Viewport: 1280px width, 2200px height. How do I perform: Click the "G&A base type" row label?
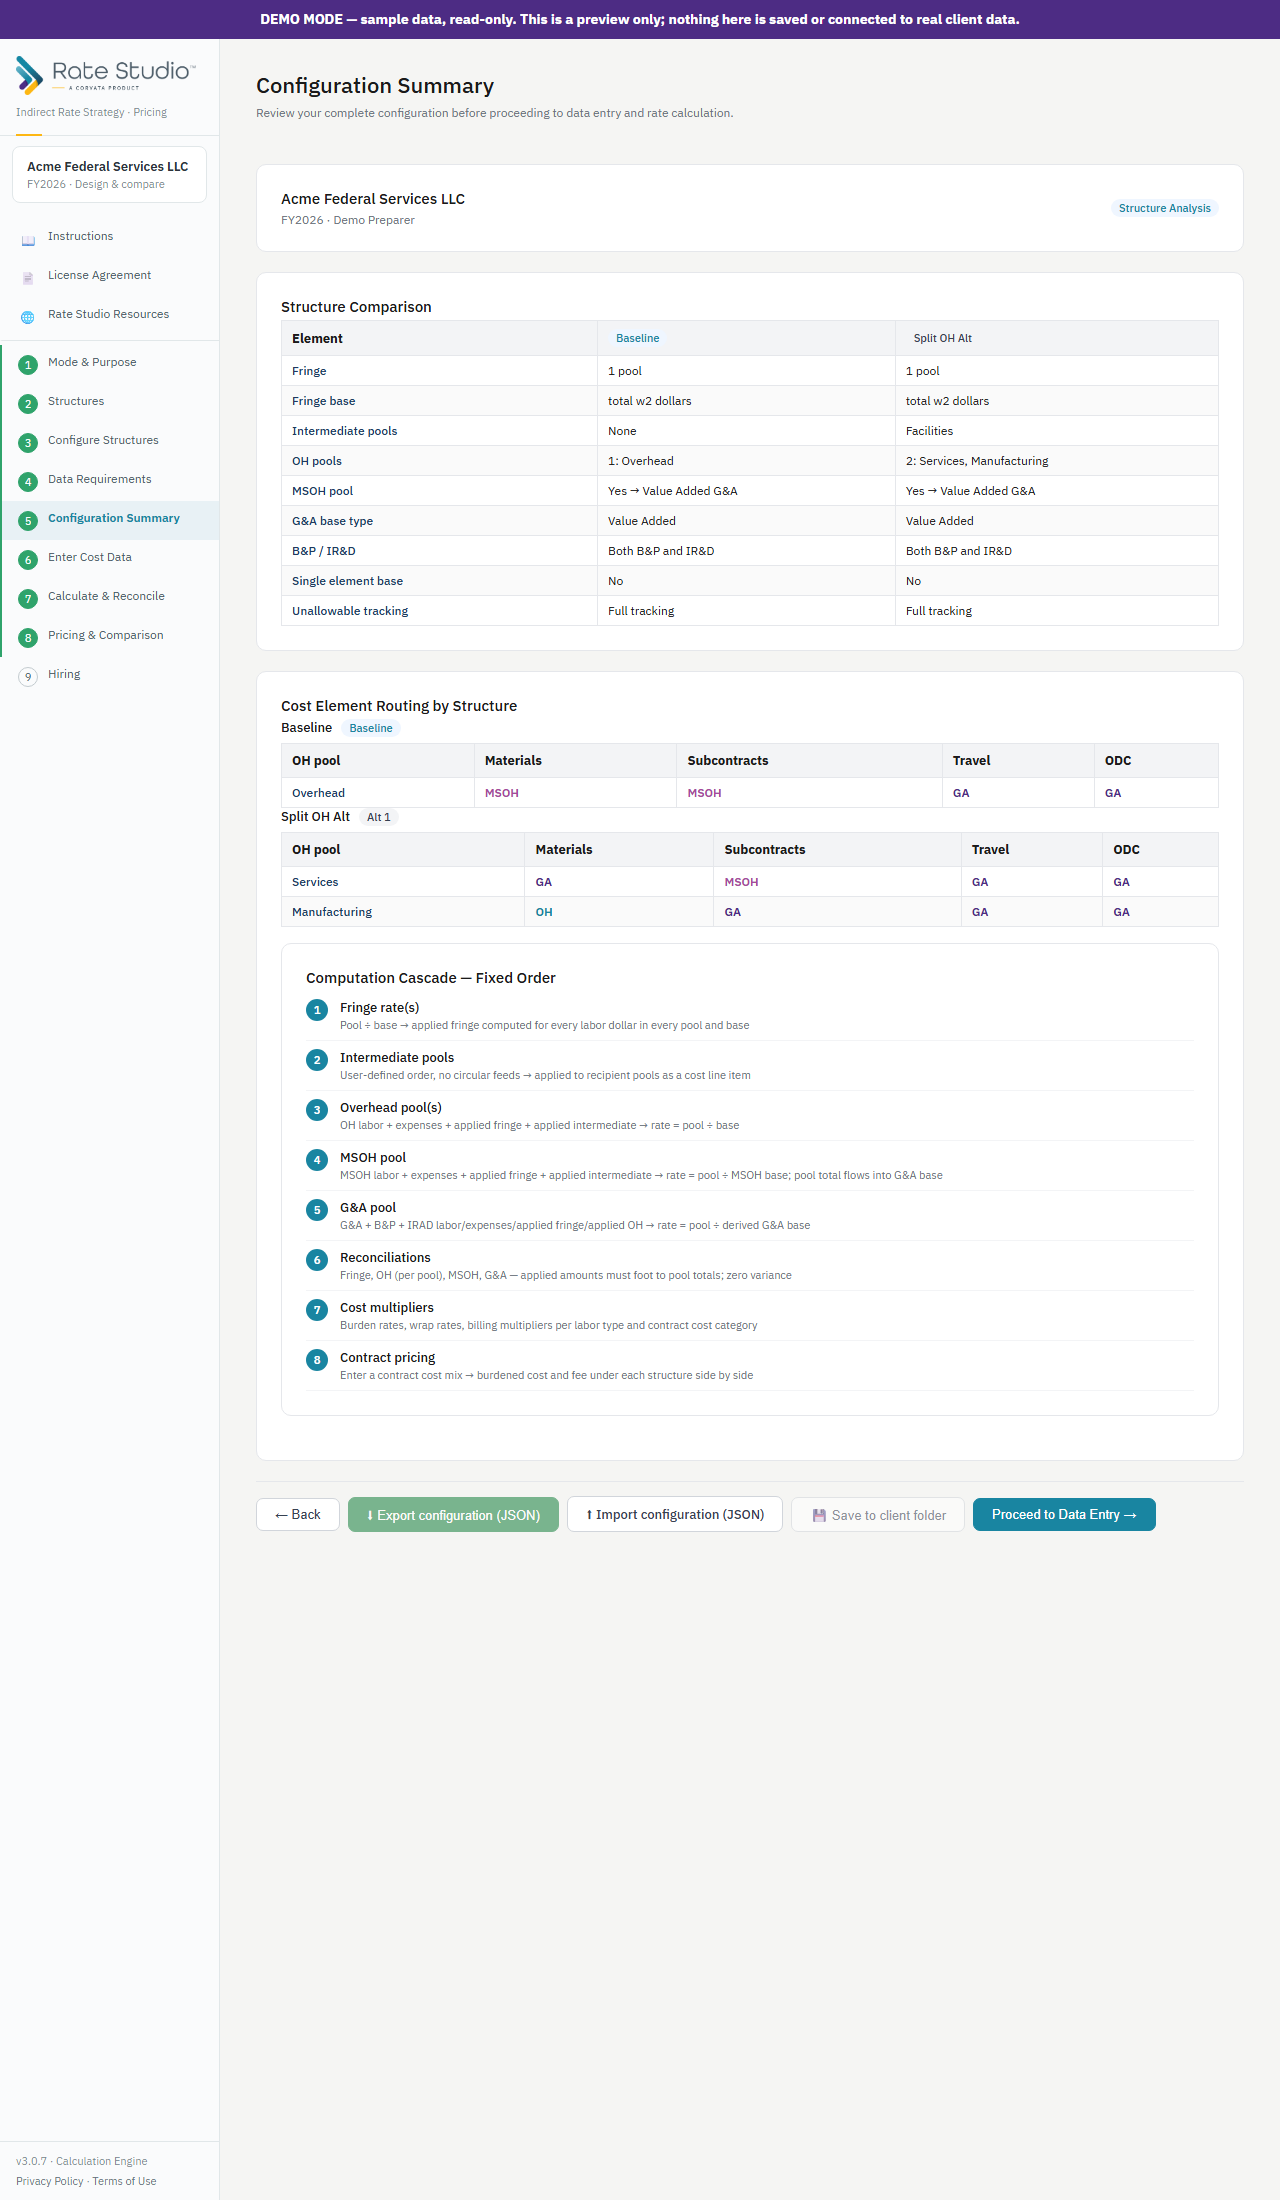coord(332,521)
